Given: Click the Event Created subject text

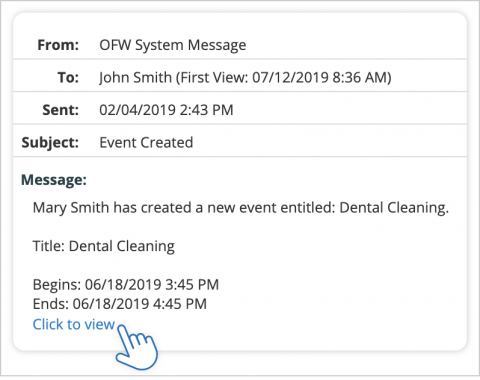Looking at the screenshot, I should pos(146,143).
